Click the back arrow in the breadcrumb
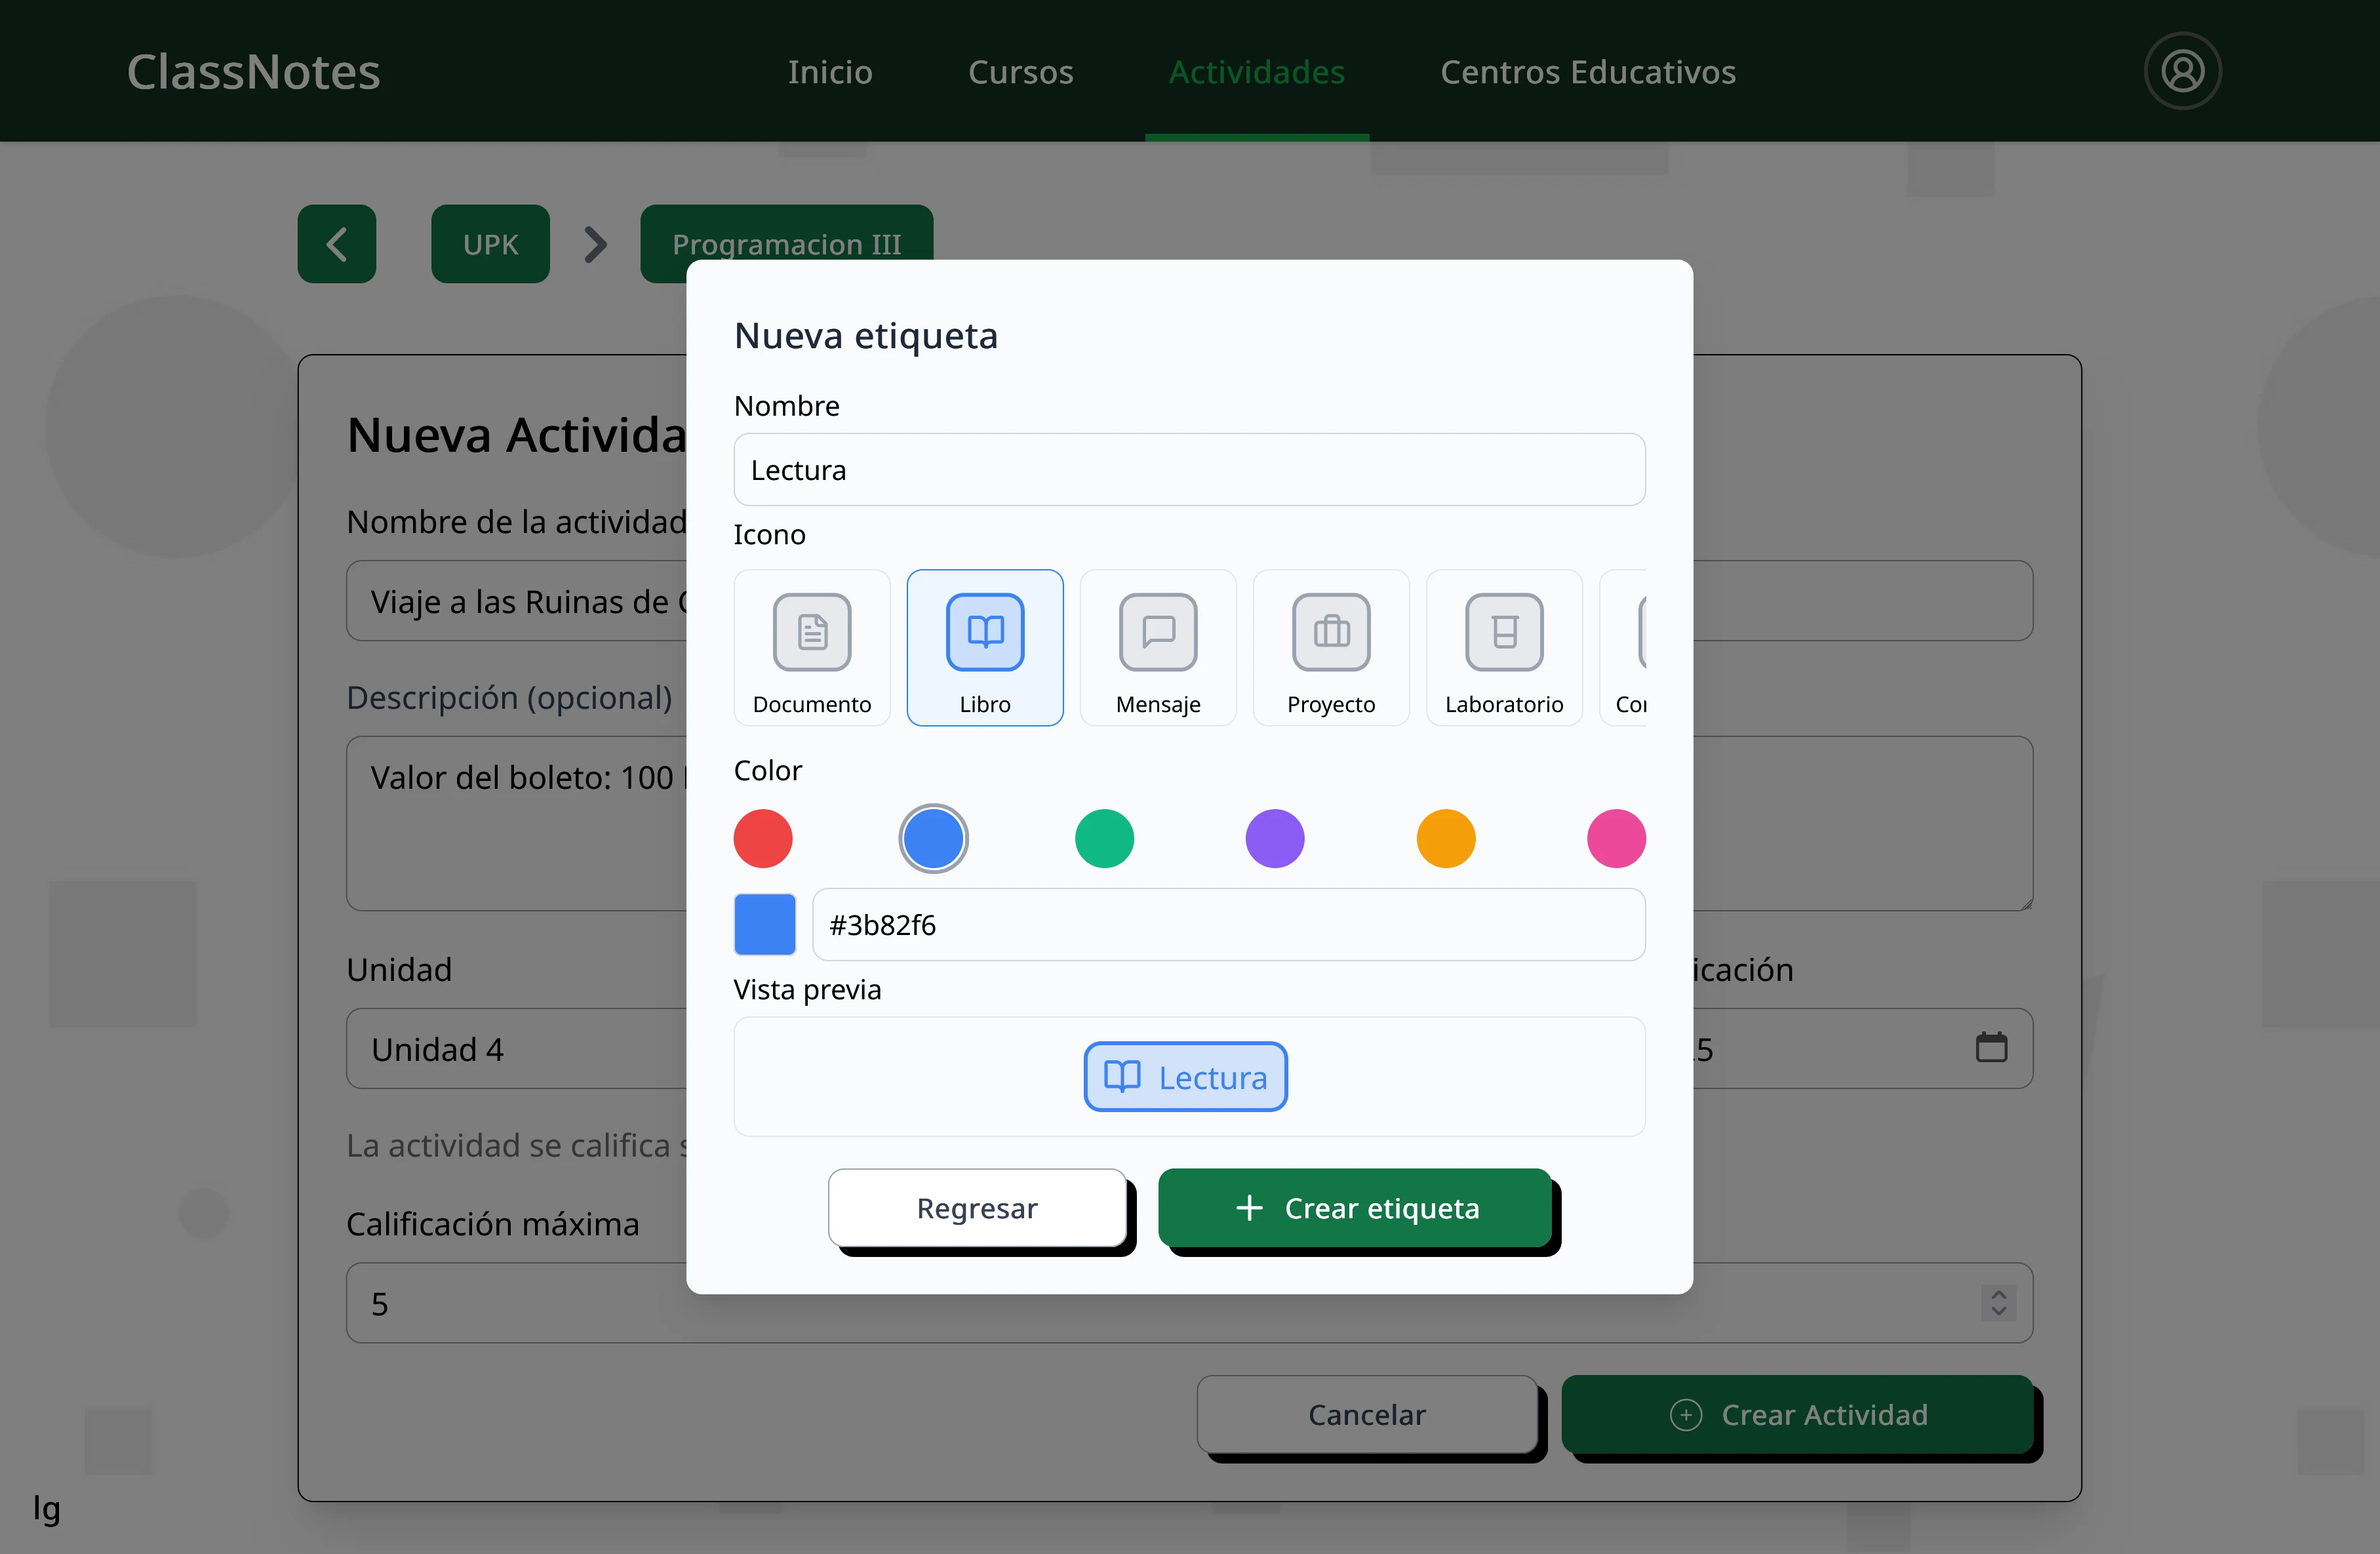The height and width of the screenshot is (1554, 2380). (336, 244)
